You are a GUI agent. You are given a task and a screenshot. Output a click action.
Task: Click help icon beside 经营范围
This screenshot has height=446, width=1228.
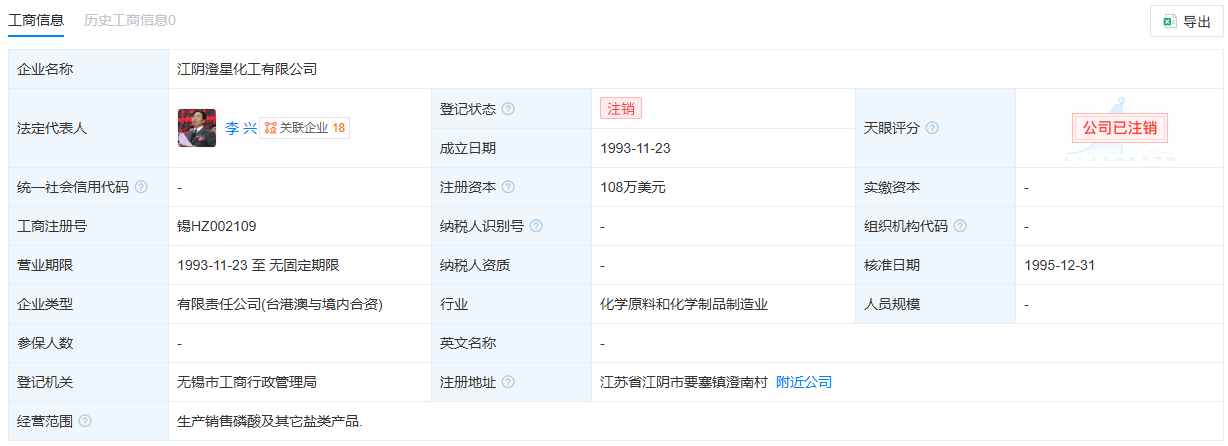(x=85, y=421)
